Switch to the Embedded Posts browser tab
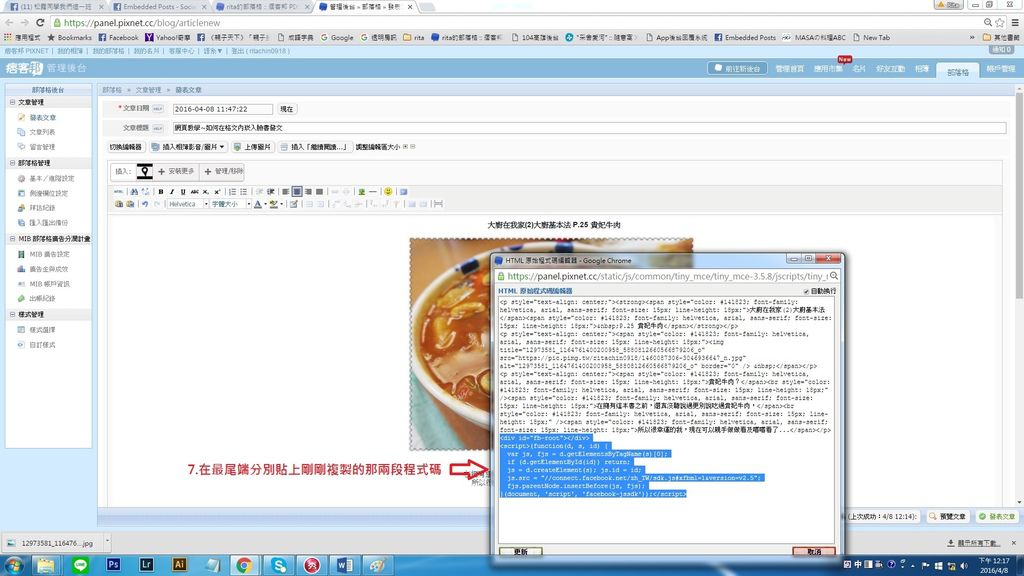Viewport: 1024px width, 576px height. point(159,7)
